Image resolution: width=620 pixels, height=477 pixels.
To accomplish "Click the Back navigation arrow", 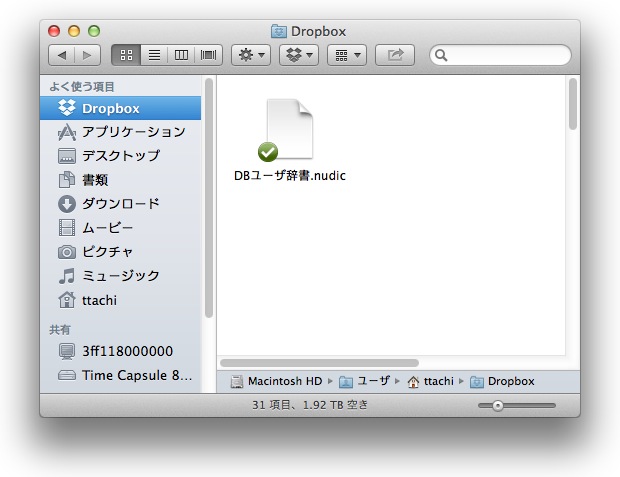I will 62,55.
